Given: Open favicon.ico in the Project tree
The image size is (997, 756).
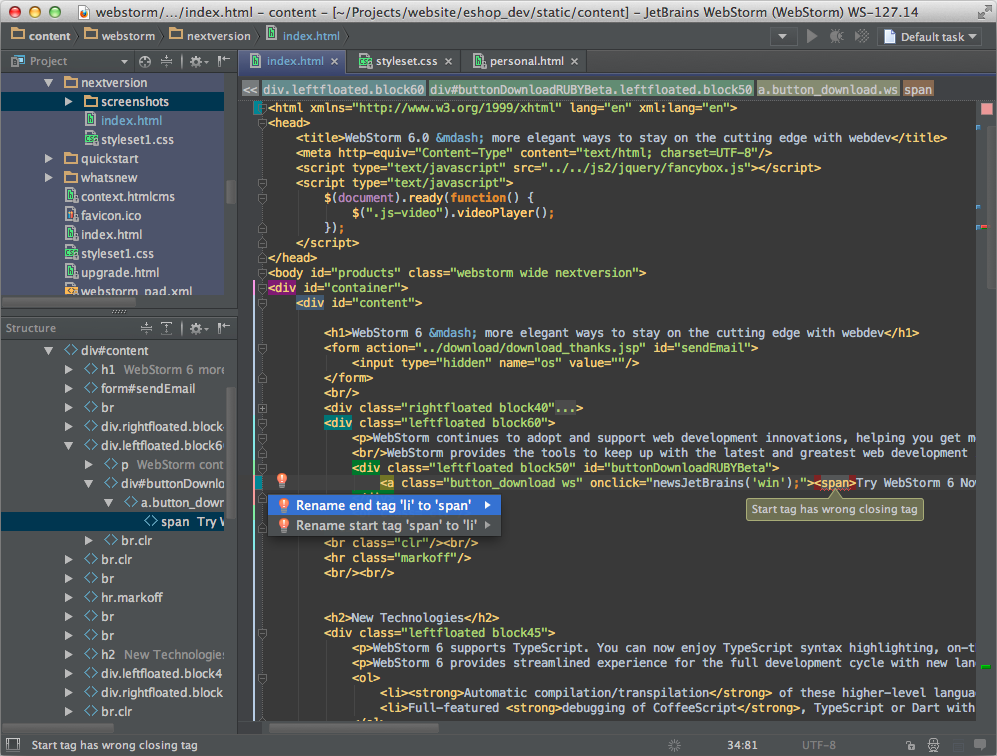Looking at the screenshot, I should click(x=111, y=216).
